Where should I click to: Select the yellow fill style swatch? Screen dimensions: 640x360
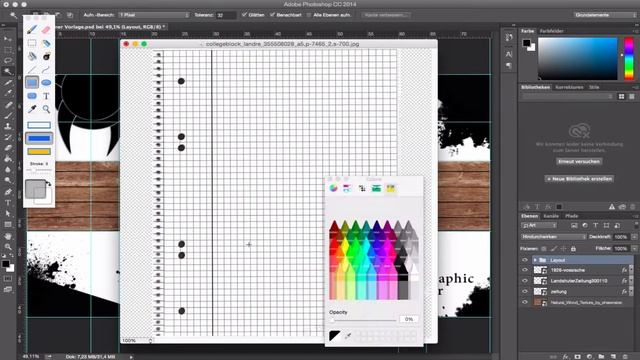coord(39,151)
